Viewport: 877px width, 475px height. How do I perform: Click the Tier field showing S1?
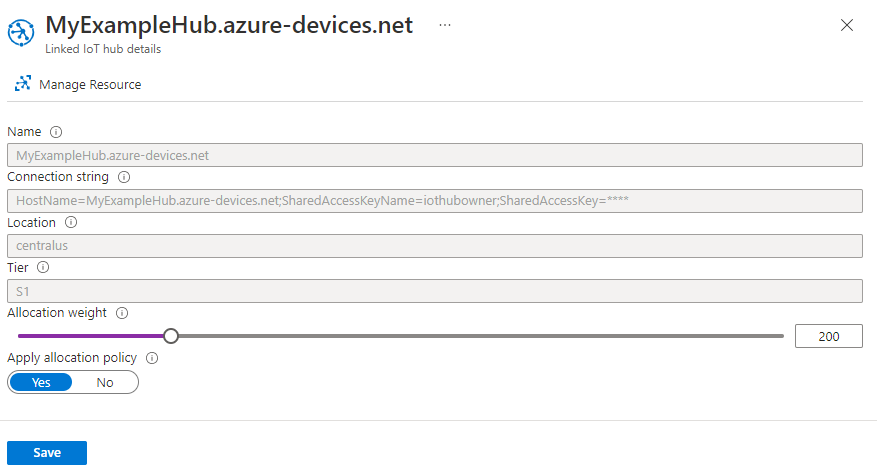click(434, 291)
